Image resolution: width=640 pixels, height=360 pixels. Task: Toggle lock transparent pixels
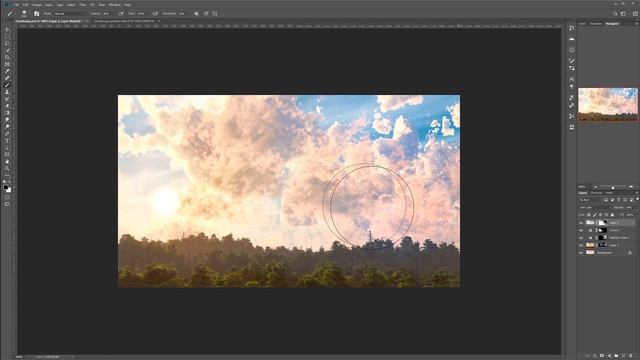tap(589, 215)
